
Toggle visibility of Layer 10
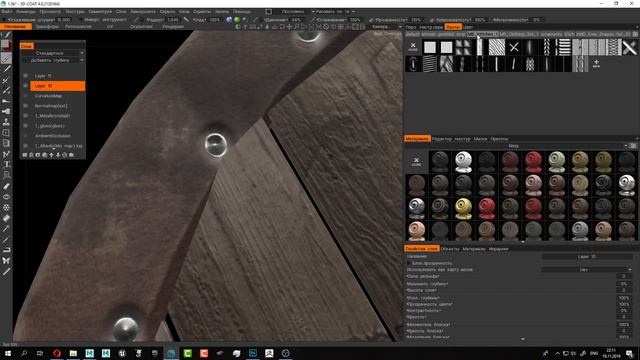pyautogui.click(x=26, y=86)
